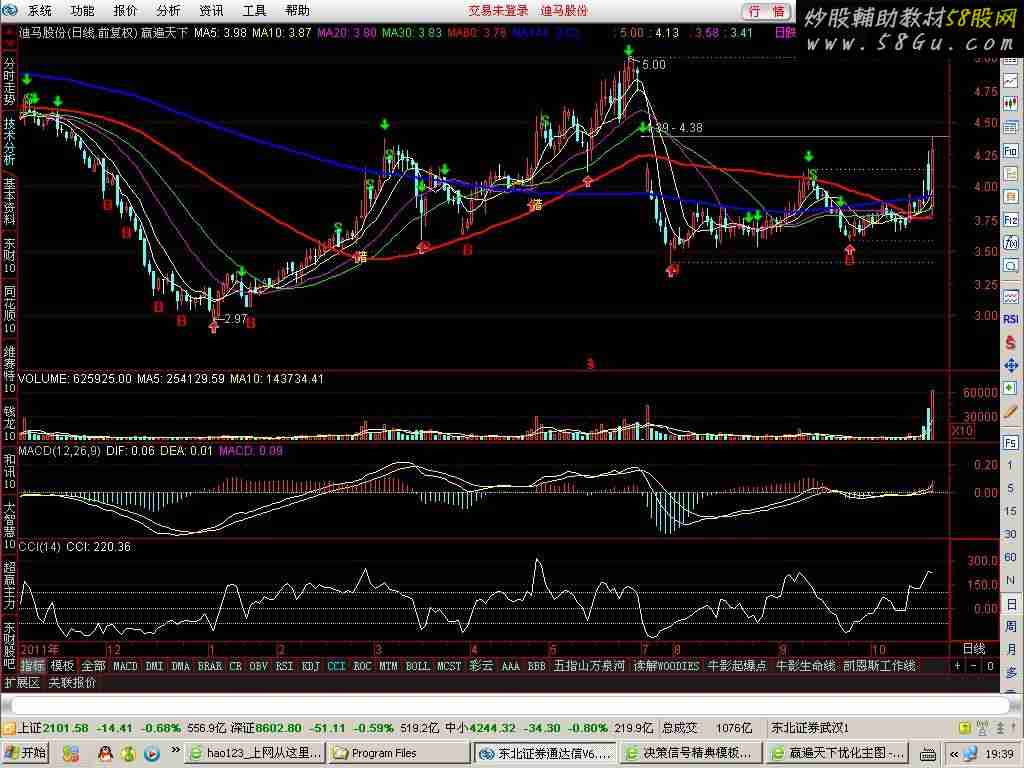Select the 五指山万泉河 indicator tab
The image size is (1024, 768).
tap(589, 666)
